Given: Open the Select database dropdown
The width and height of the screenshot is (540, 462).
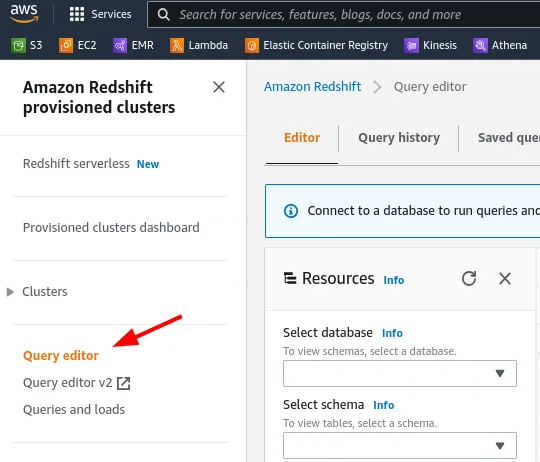Looking at the screenshot, I should 400,374.
